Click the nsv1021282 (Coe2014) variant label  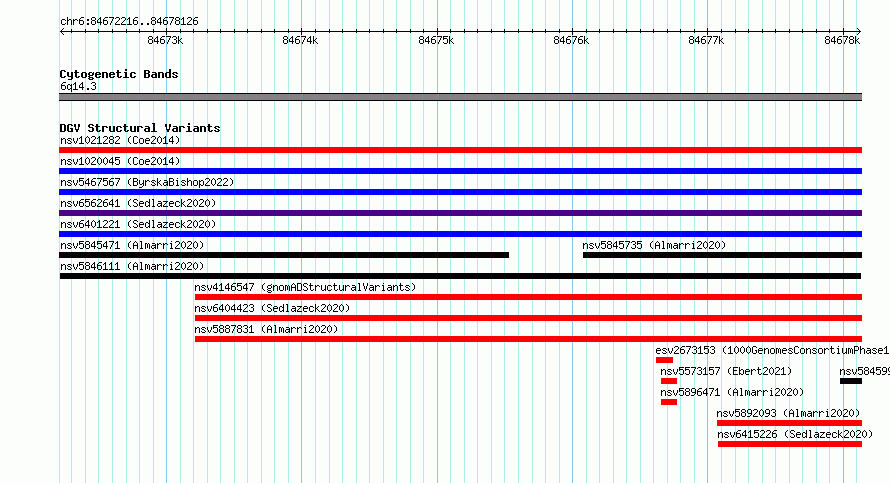coord(120,140)
